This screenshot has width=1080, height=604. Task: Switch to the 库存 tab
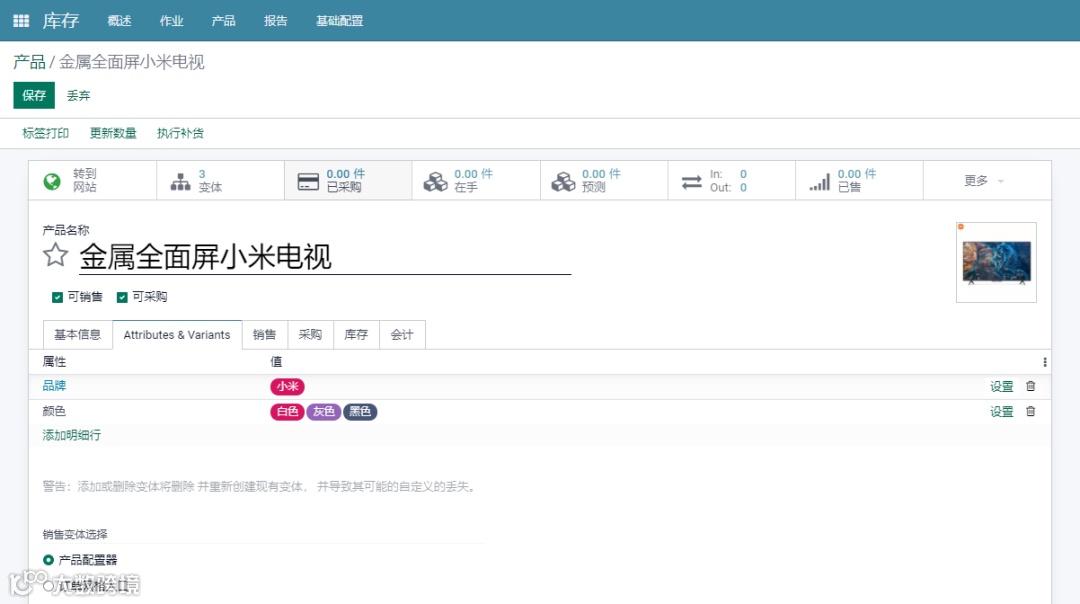[x=356, y=335]
